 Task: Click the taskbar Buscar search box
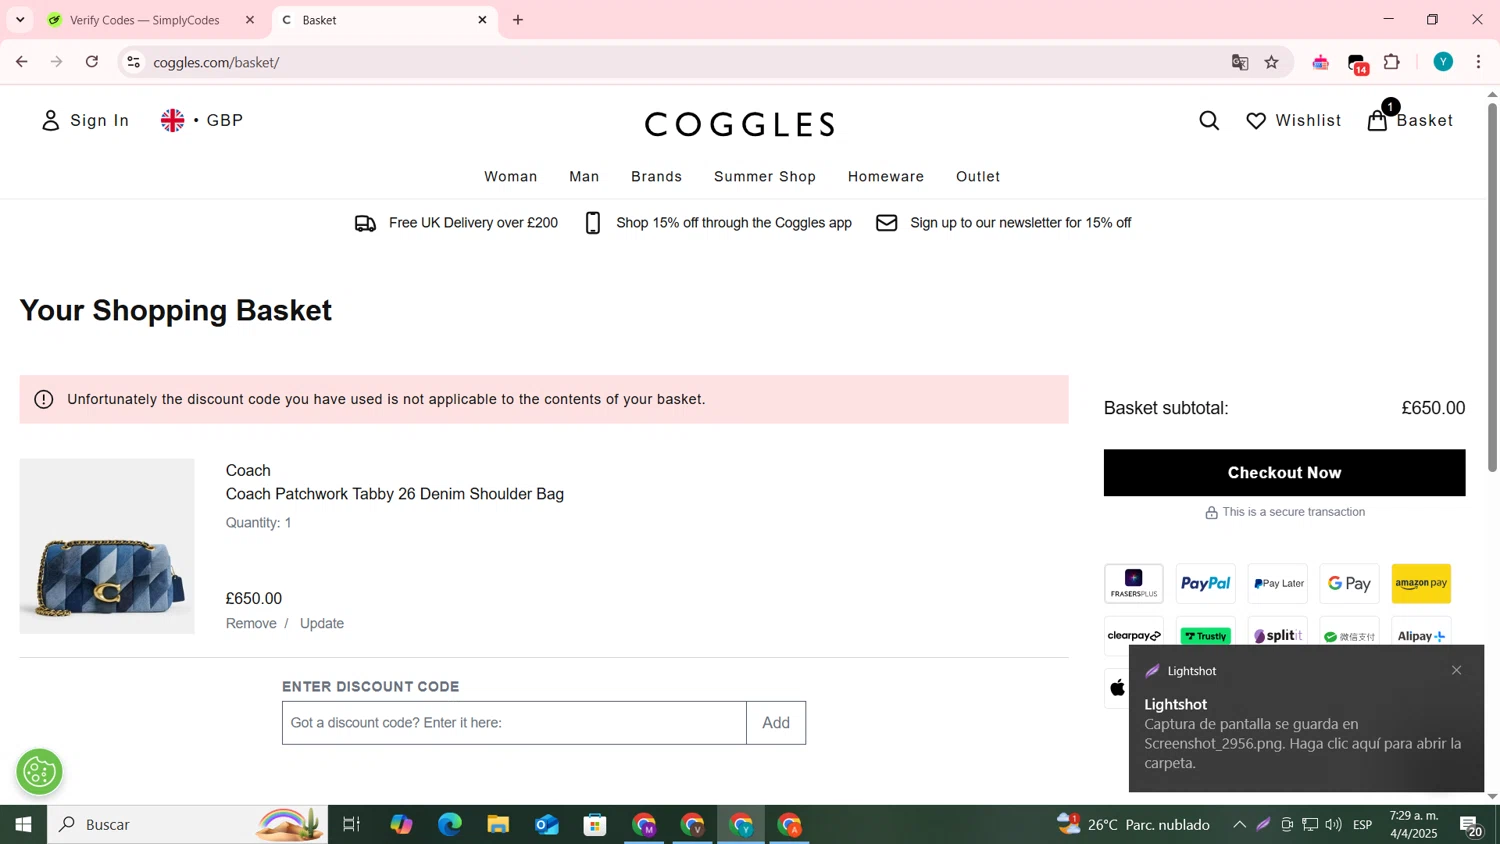187,825
